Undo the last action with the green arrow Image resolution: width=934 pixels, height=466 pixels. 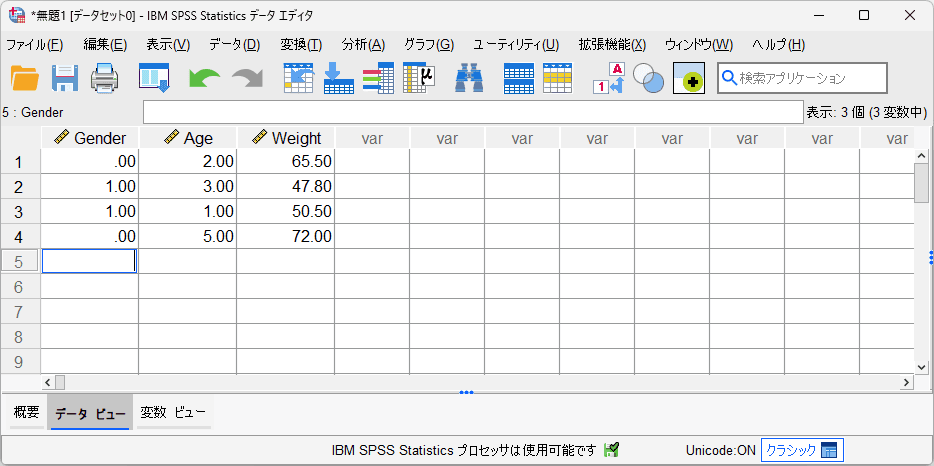(x=204, y=78)
